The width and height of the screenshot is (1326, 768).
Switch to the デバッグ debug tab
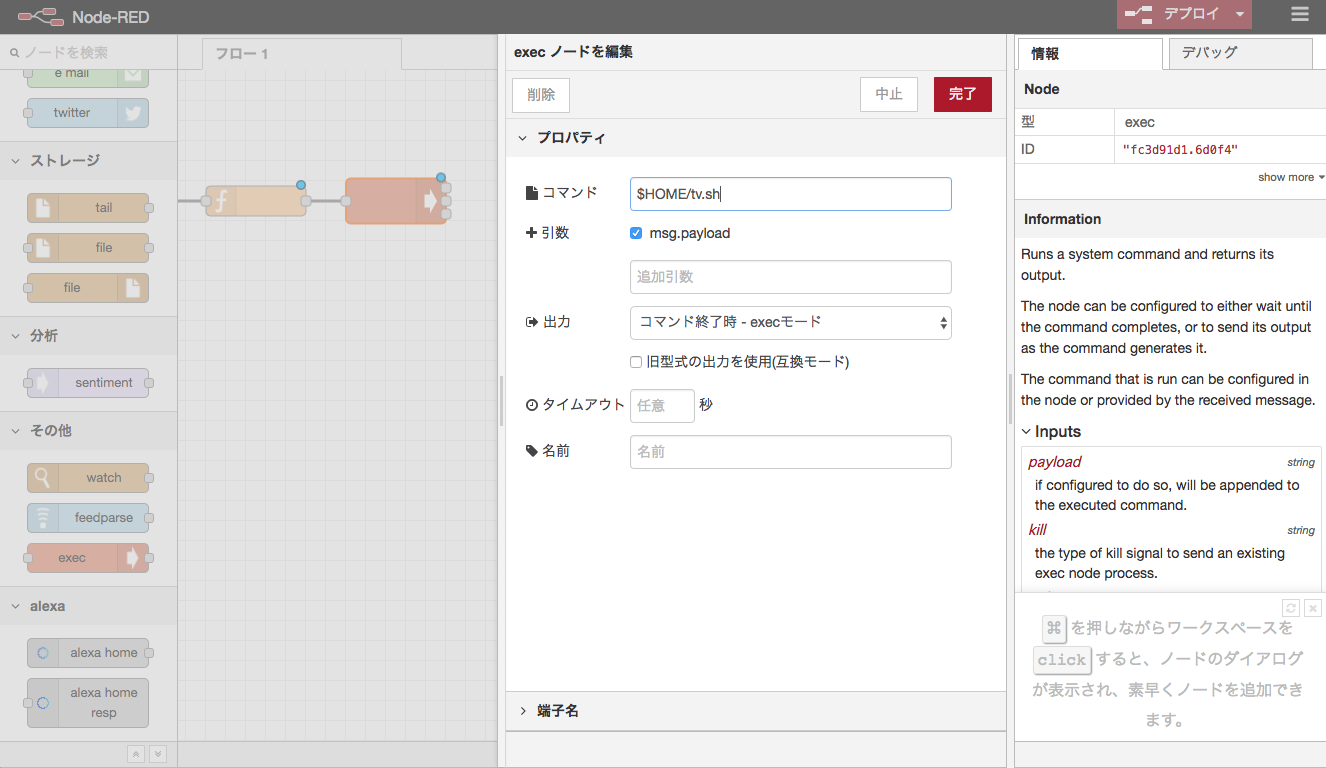click(1240, 53)
